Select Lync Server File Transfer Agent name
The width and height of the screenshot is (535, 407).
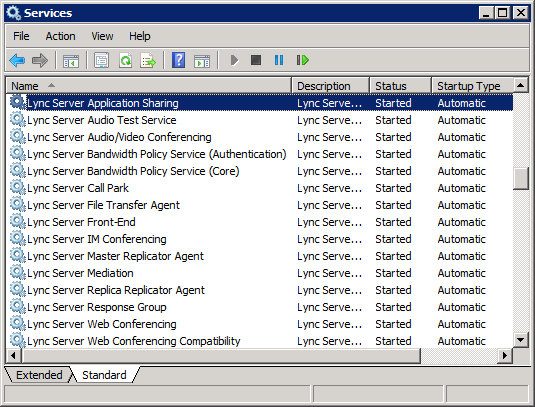pos(103,205)
